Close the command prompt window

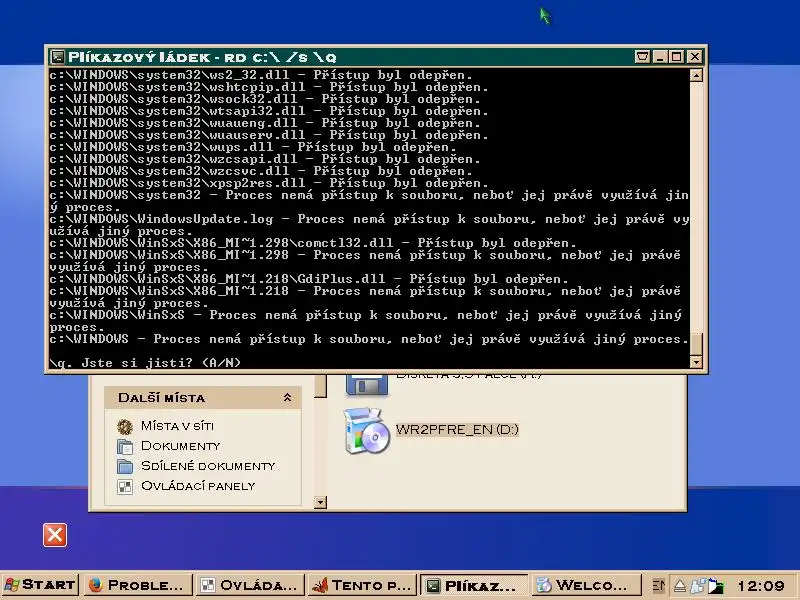click(694, 56)
